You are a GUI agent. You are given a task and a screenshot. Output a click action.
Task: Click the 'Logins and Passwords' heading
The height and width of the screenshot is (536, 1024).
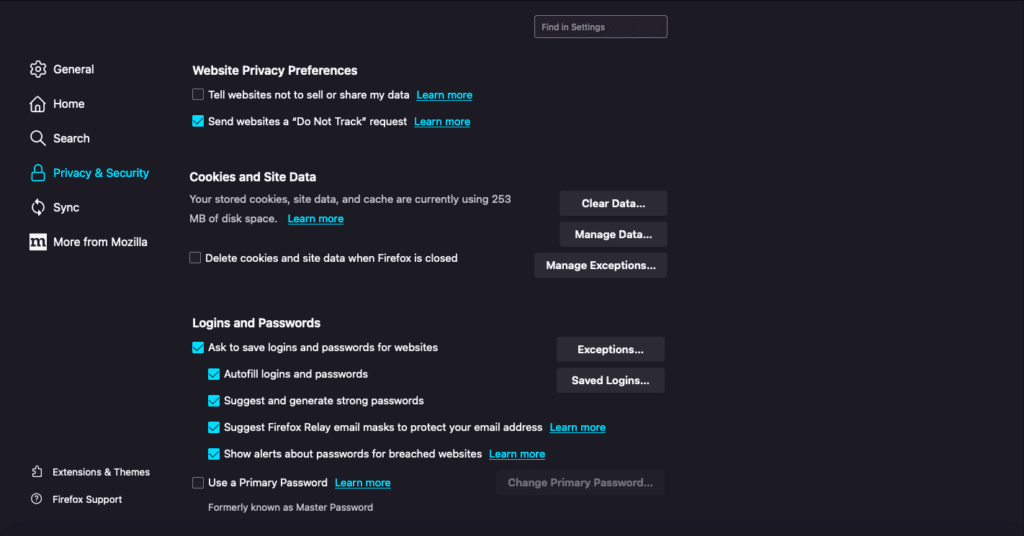[x=256, y=323]
